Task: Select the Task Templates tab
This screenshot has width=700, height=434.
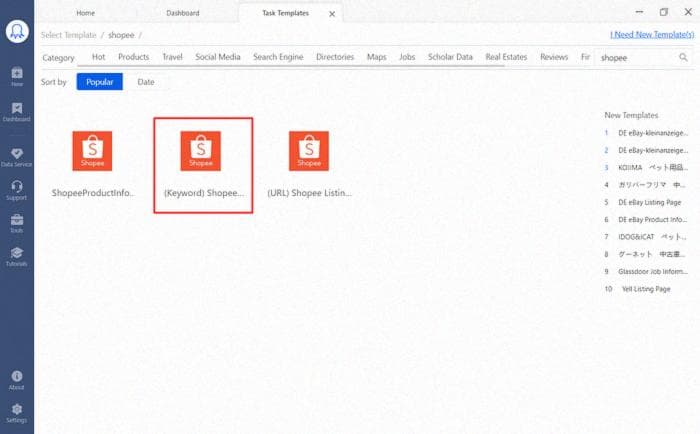Action: [285, 13]
